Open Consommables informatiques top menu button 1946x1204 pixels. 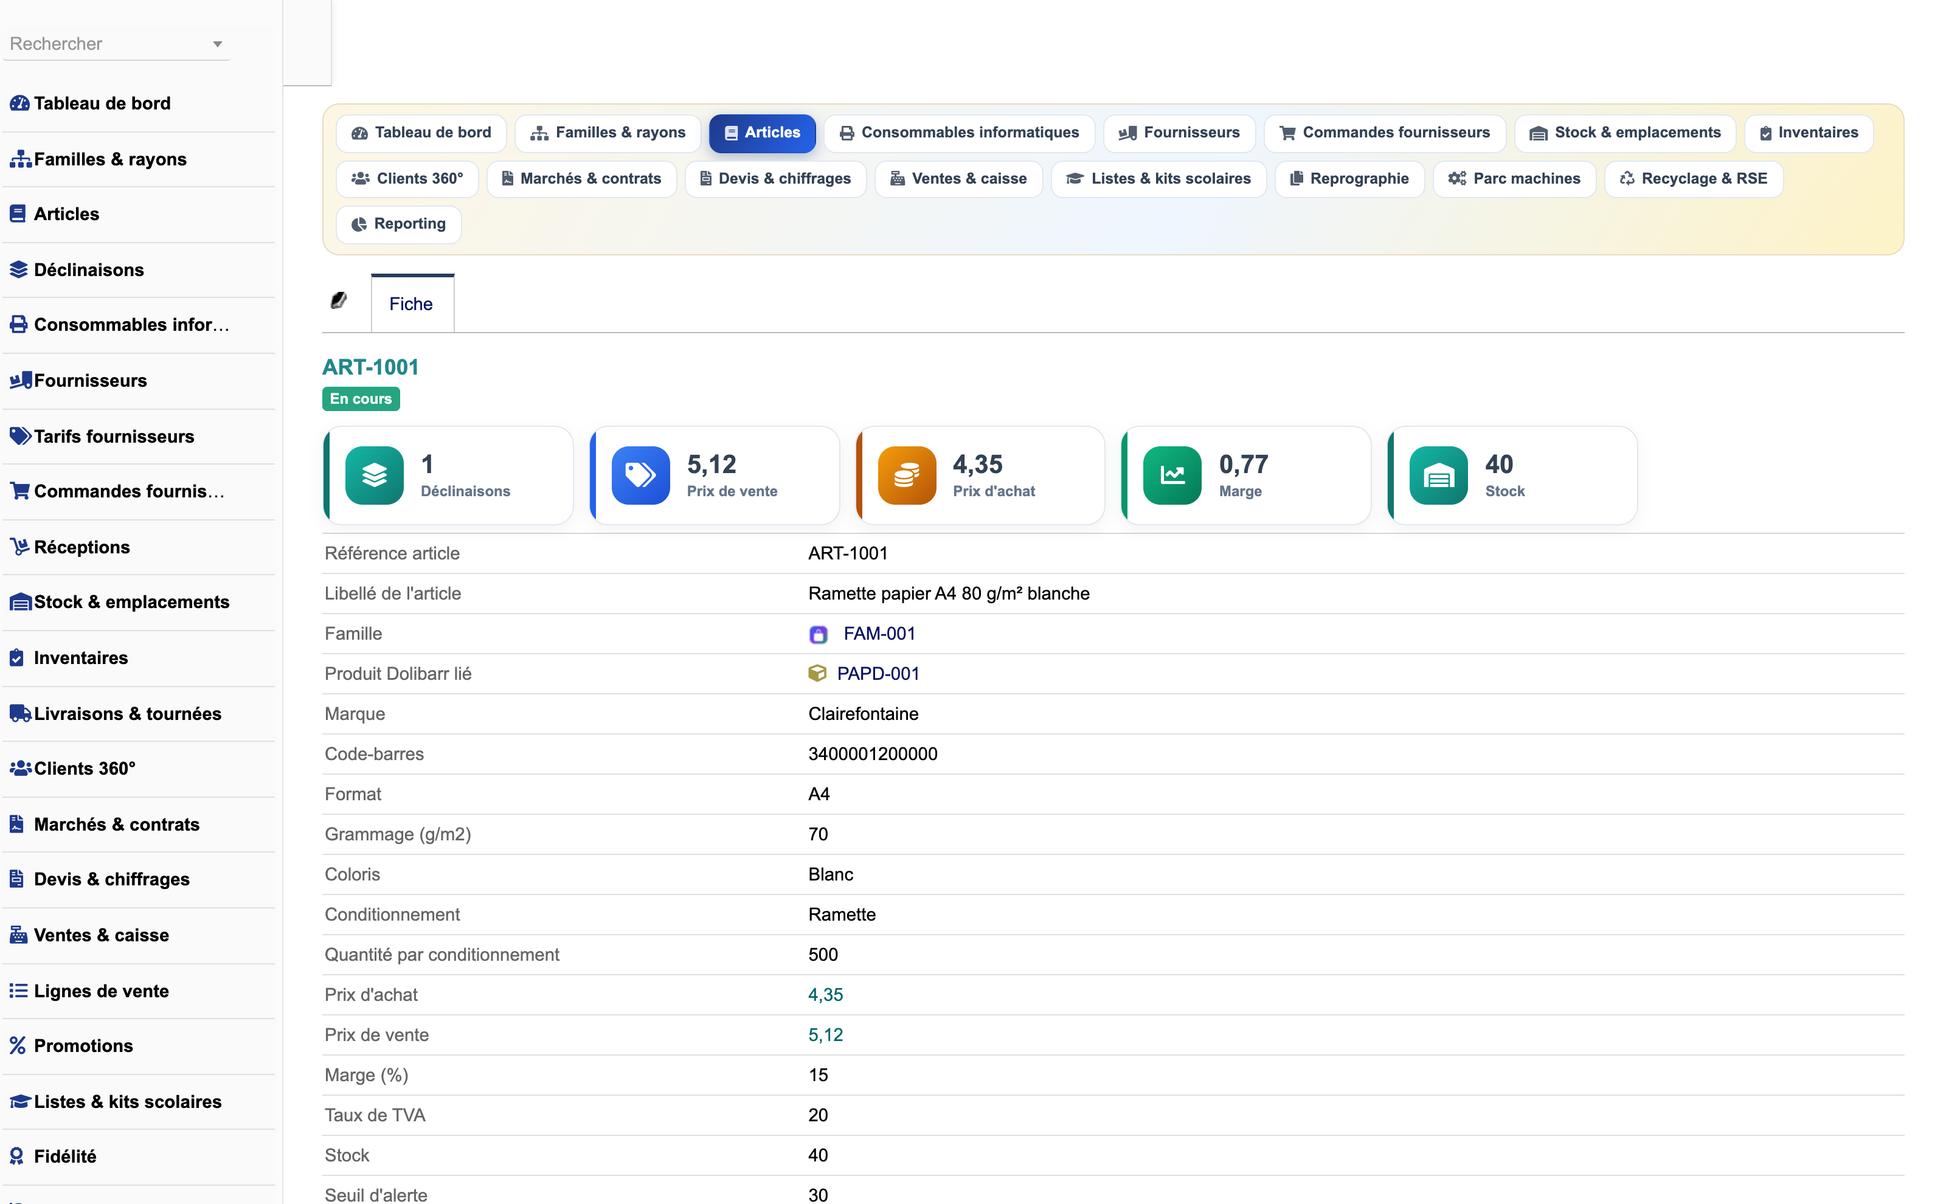pyautogui.click(x=960, y=133)
